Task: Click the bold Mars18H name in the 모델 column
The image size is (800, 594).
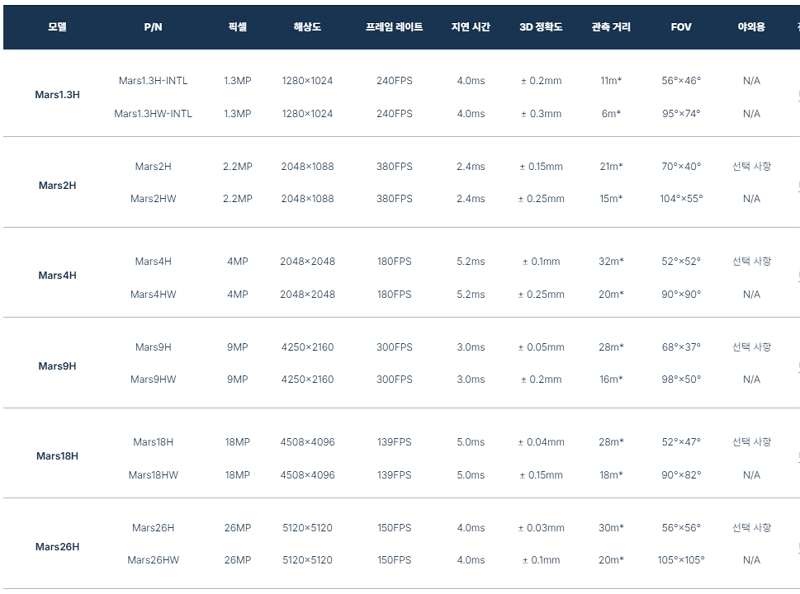Action: [x=57, y=456]
